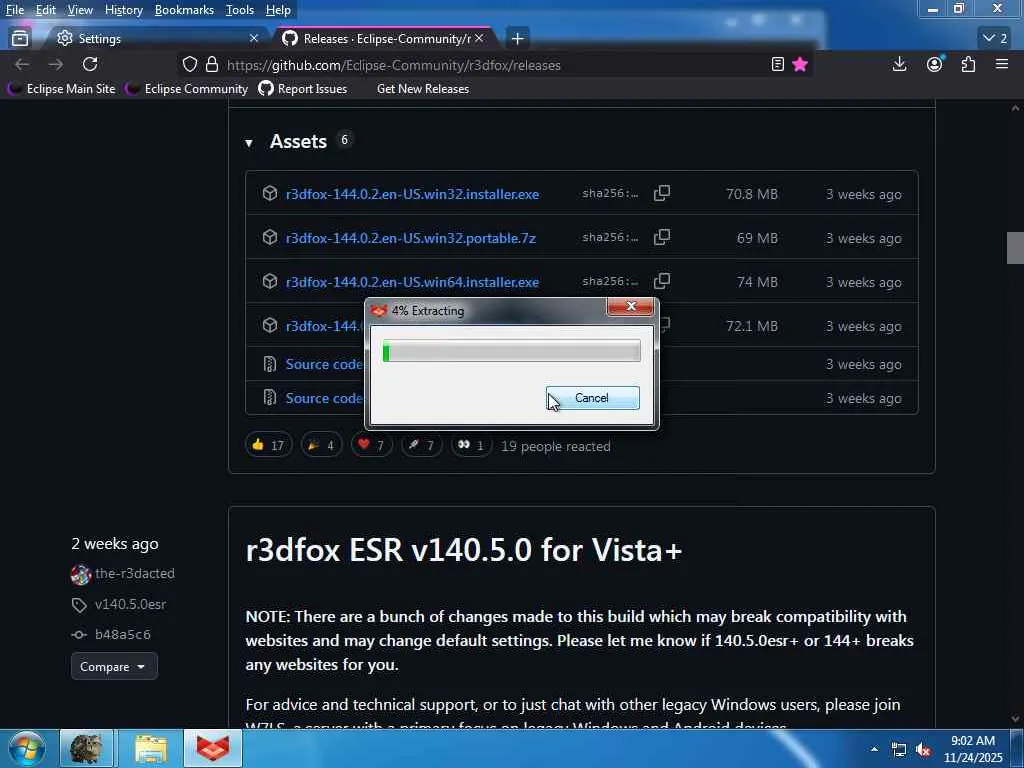Viewport: 1024px width, 768px height.
Task: Click the party popper reaction 4
Action: pos(321,445)
